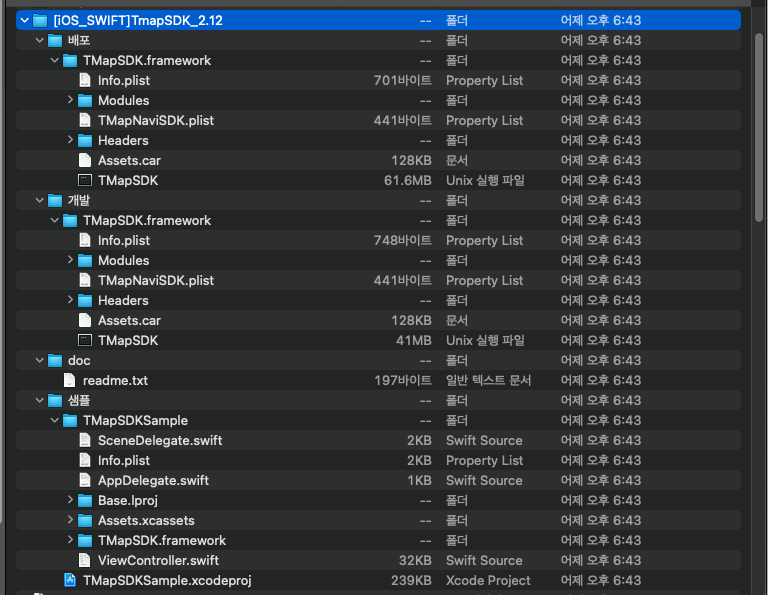Click the 32KB size value
This screenshot has width=768, height=595.
415,560
